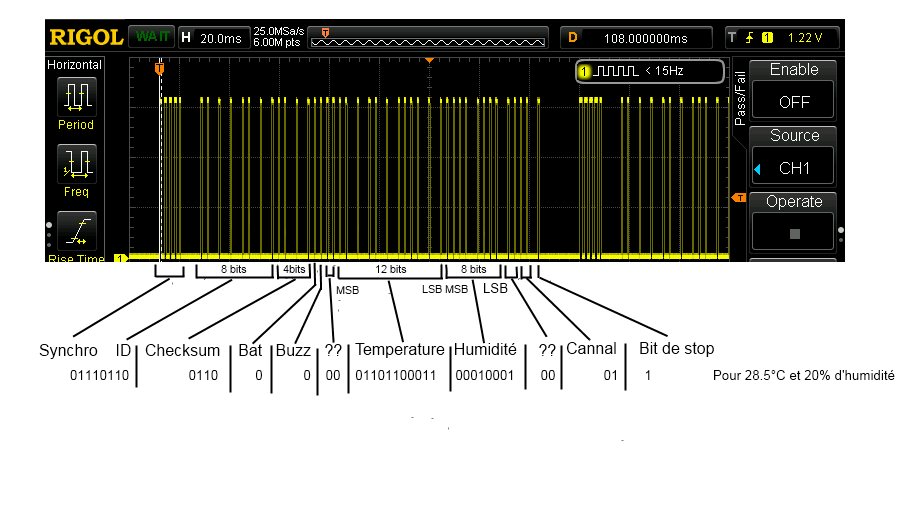Click the H 20.0ms timebase readout
Viewport: 921px width, 508px height.
(213, 38)
